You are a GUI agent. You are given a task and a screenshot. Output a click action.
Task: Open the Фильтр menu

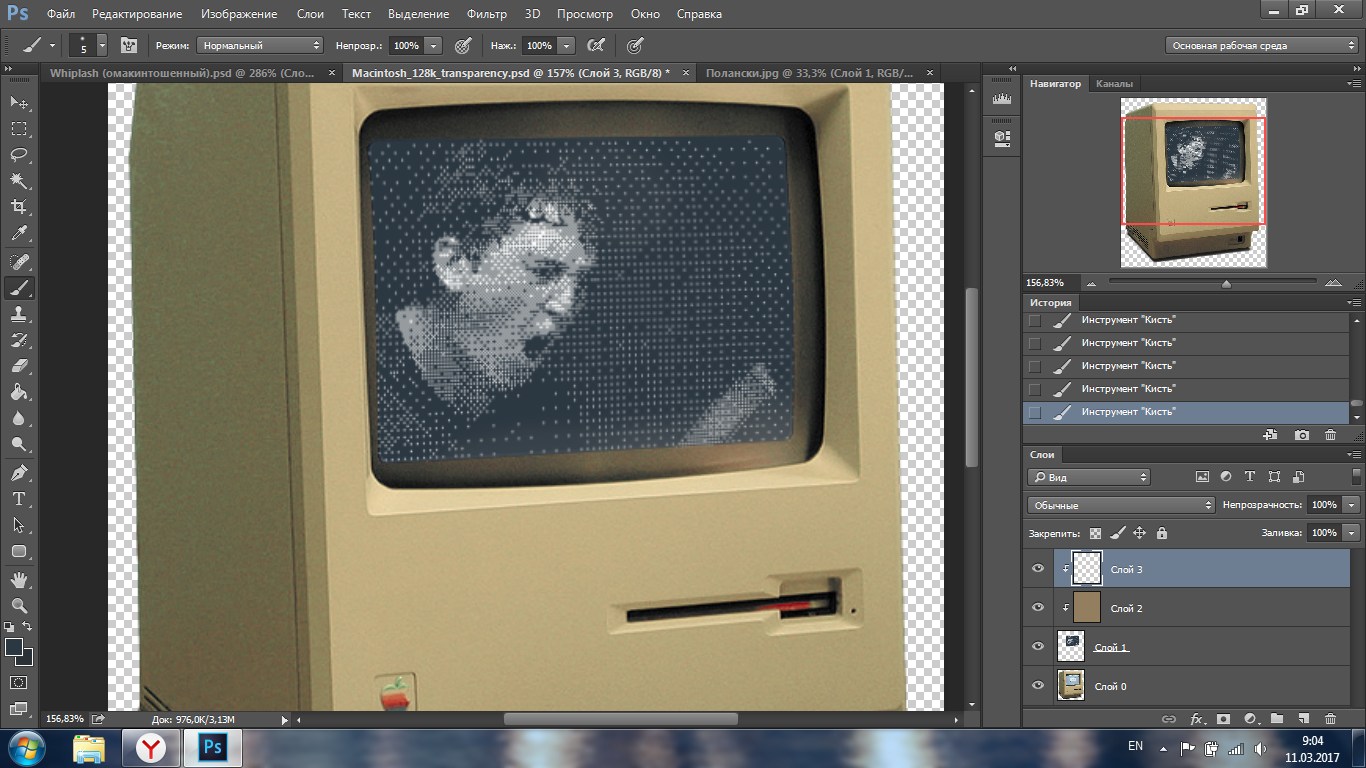pos(488,14)
